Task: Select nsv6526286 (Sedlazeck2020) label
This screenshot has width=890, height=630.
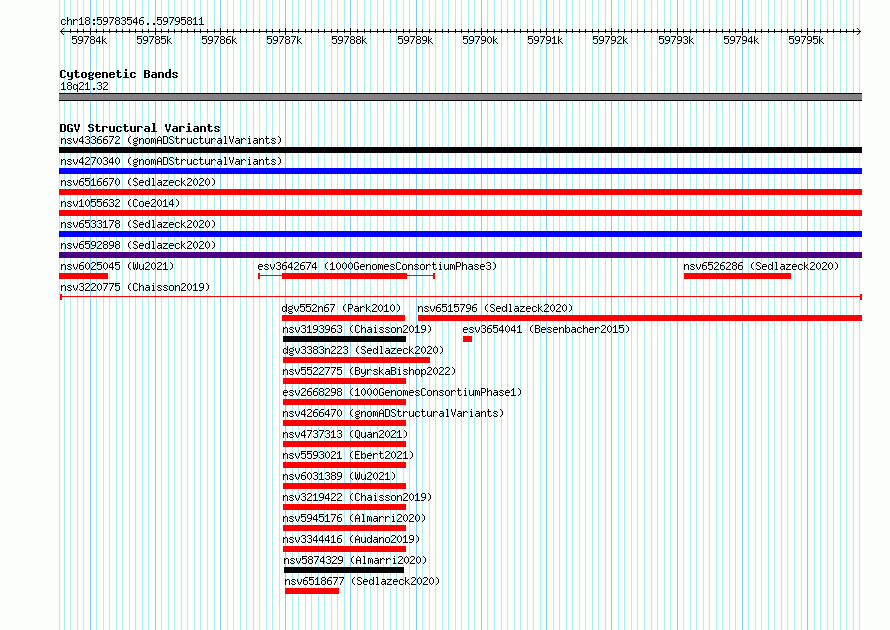Action: pos(761,266)
